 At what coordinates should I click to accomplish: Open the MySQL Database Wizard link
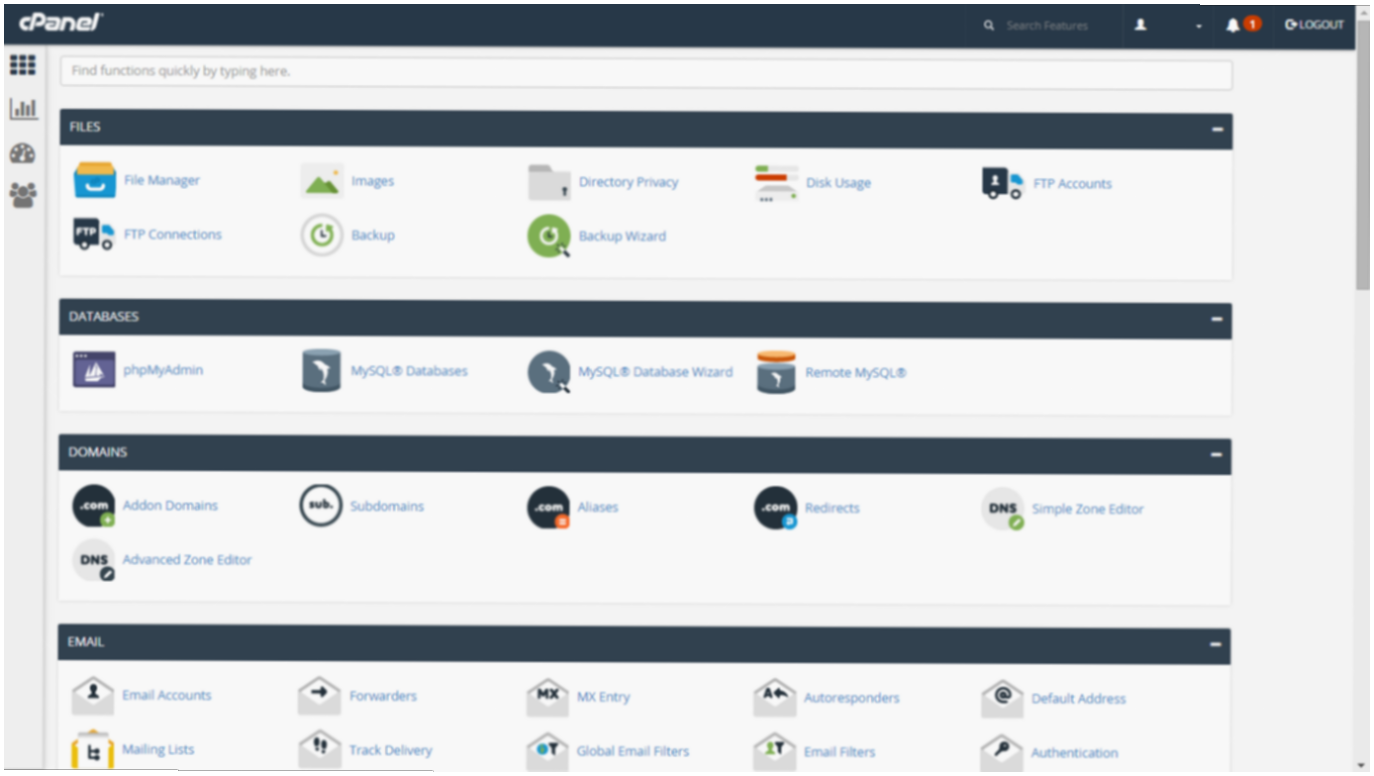coord(655,372)
